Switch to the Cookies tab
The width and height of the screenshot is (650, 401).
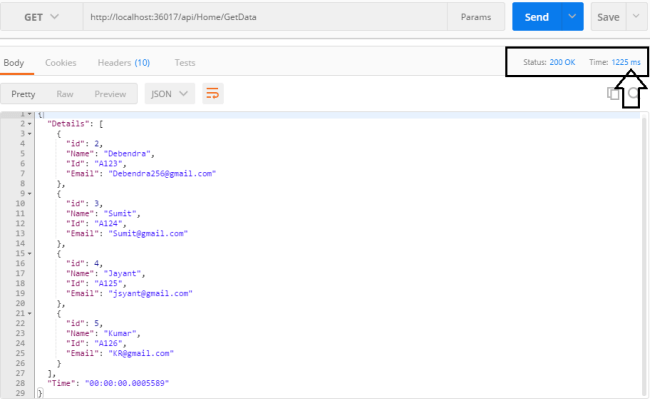coord(61,63)
